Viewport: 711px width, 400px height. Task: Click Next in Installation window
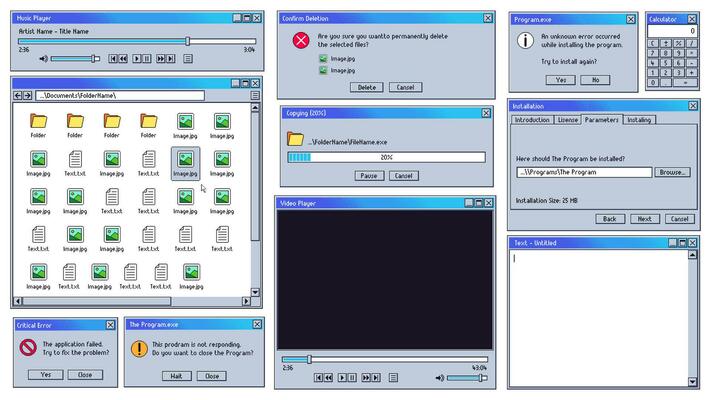point(644,219)
